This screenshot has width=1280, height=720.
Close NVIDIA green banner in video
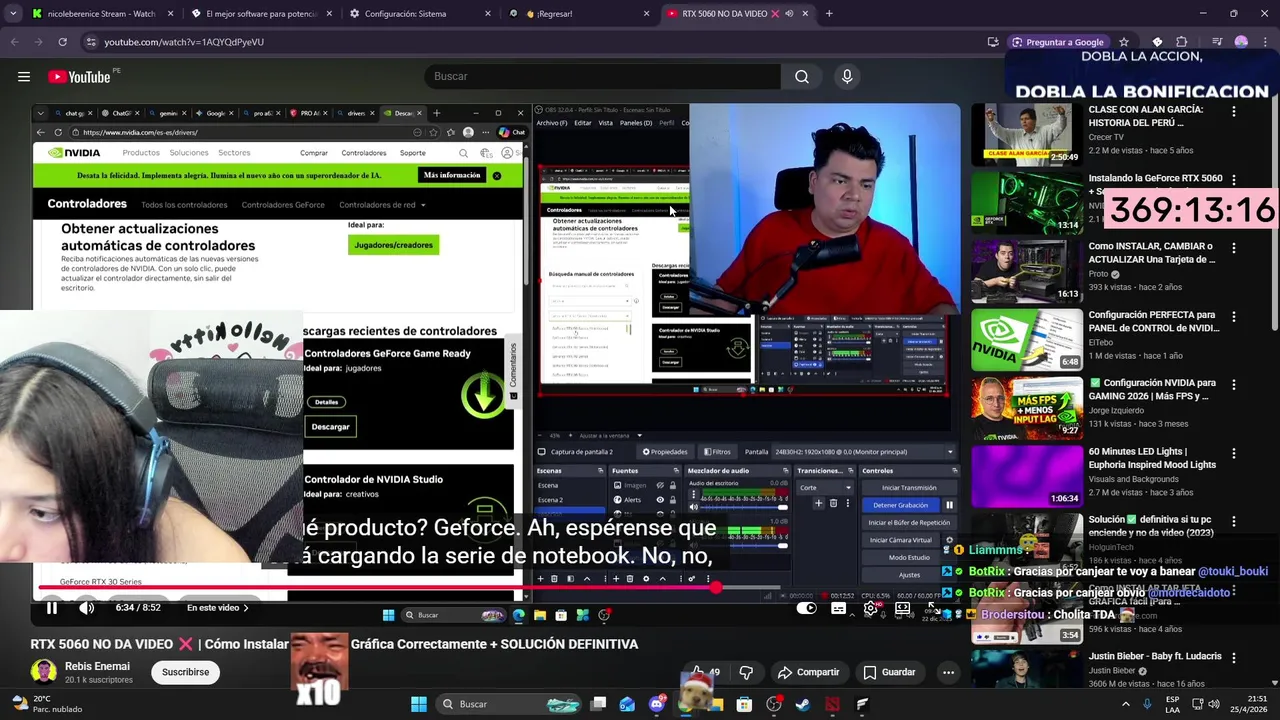point(496,175)
